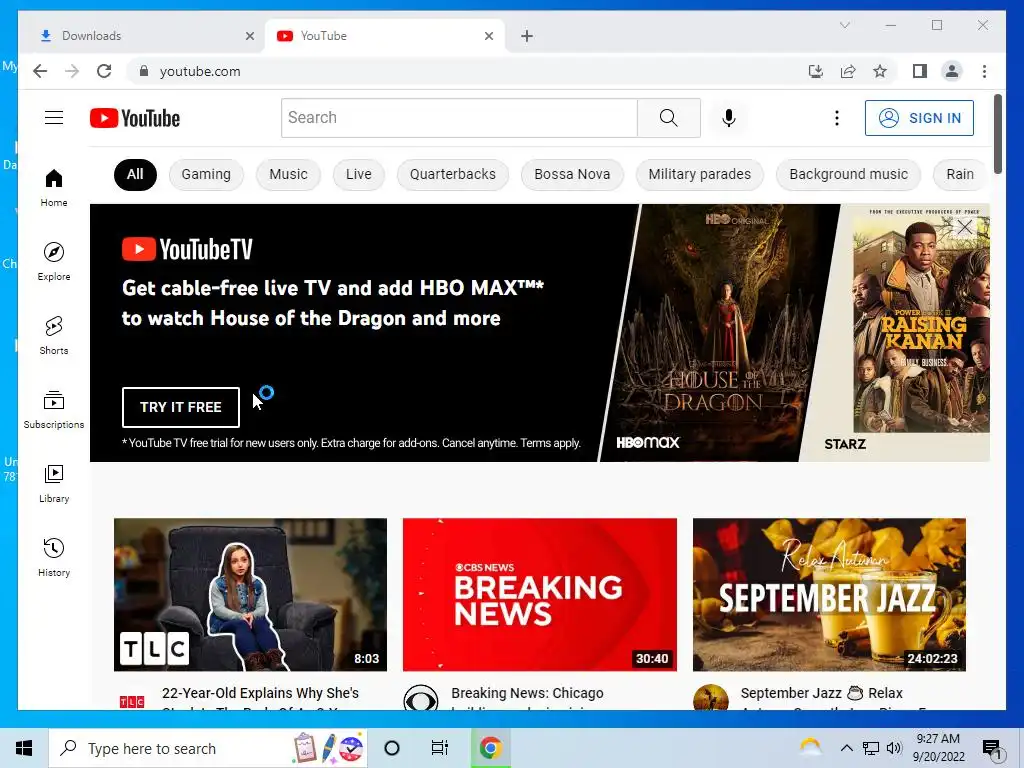
Task: Open CBS Breaking News video thumbnail
Action: (539, 594)
